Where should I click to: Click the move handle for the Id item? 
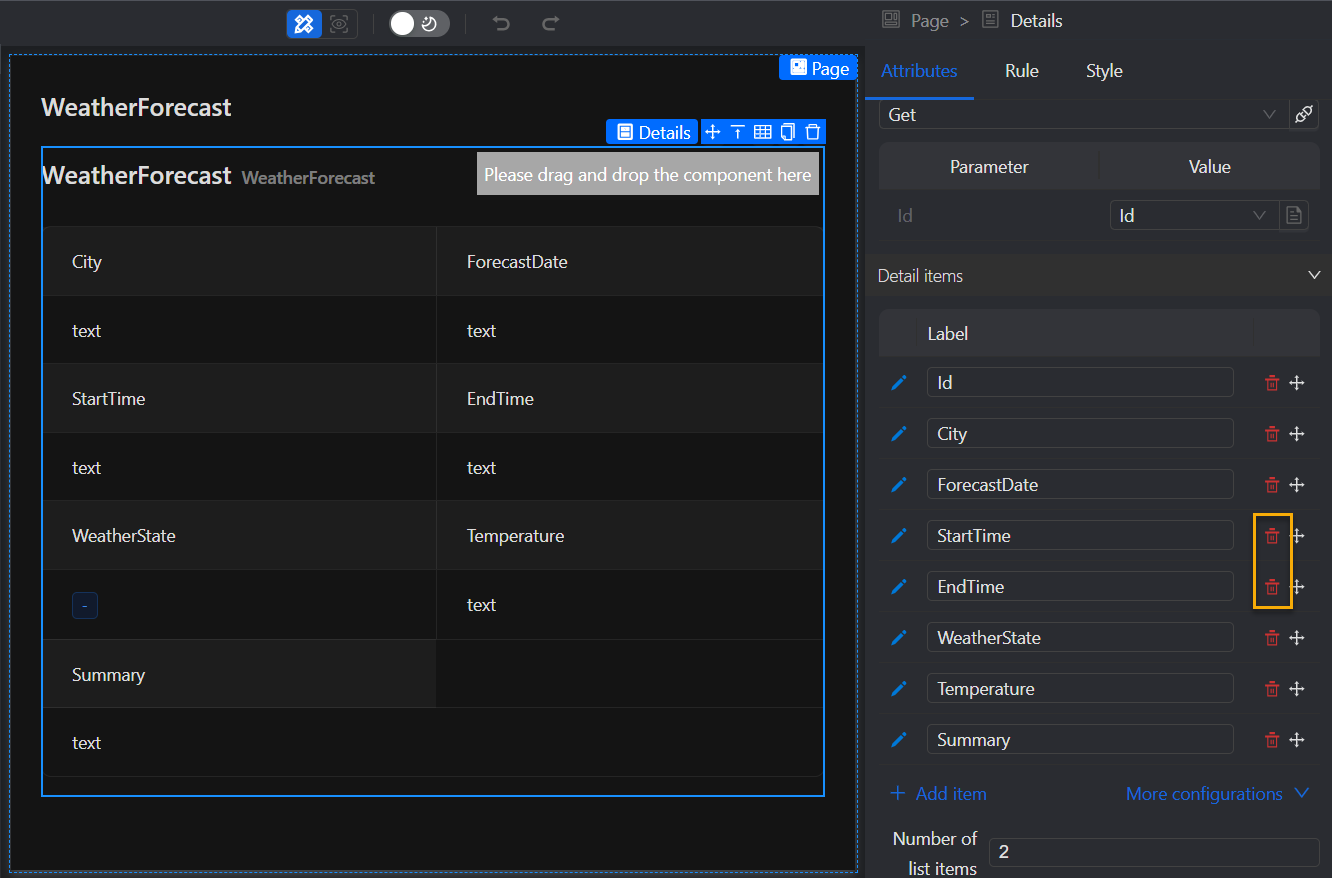pyautogui.click(x=1297, y=383)
